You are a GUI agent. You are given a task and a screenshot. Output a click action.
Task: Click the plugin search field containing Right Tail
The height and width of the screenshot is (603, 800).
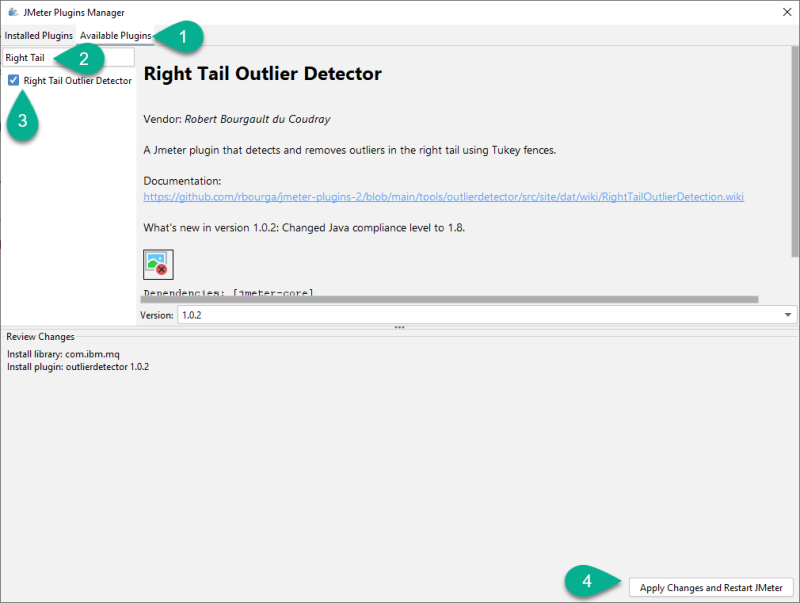[x=68, y=58]
